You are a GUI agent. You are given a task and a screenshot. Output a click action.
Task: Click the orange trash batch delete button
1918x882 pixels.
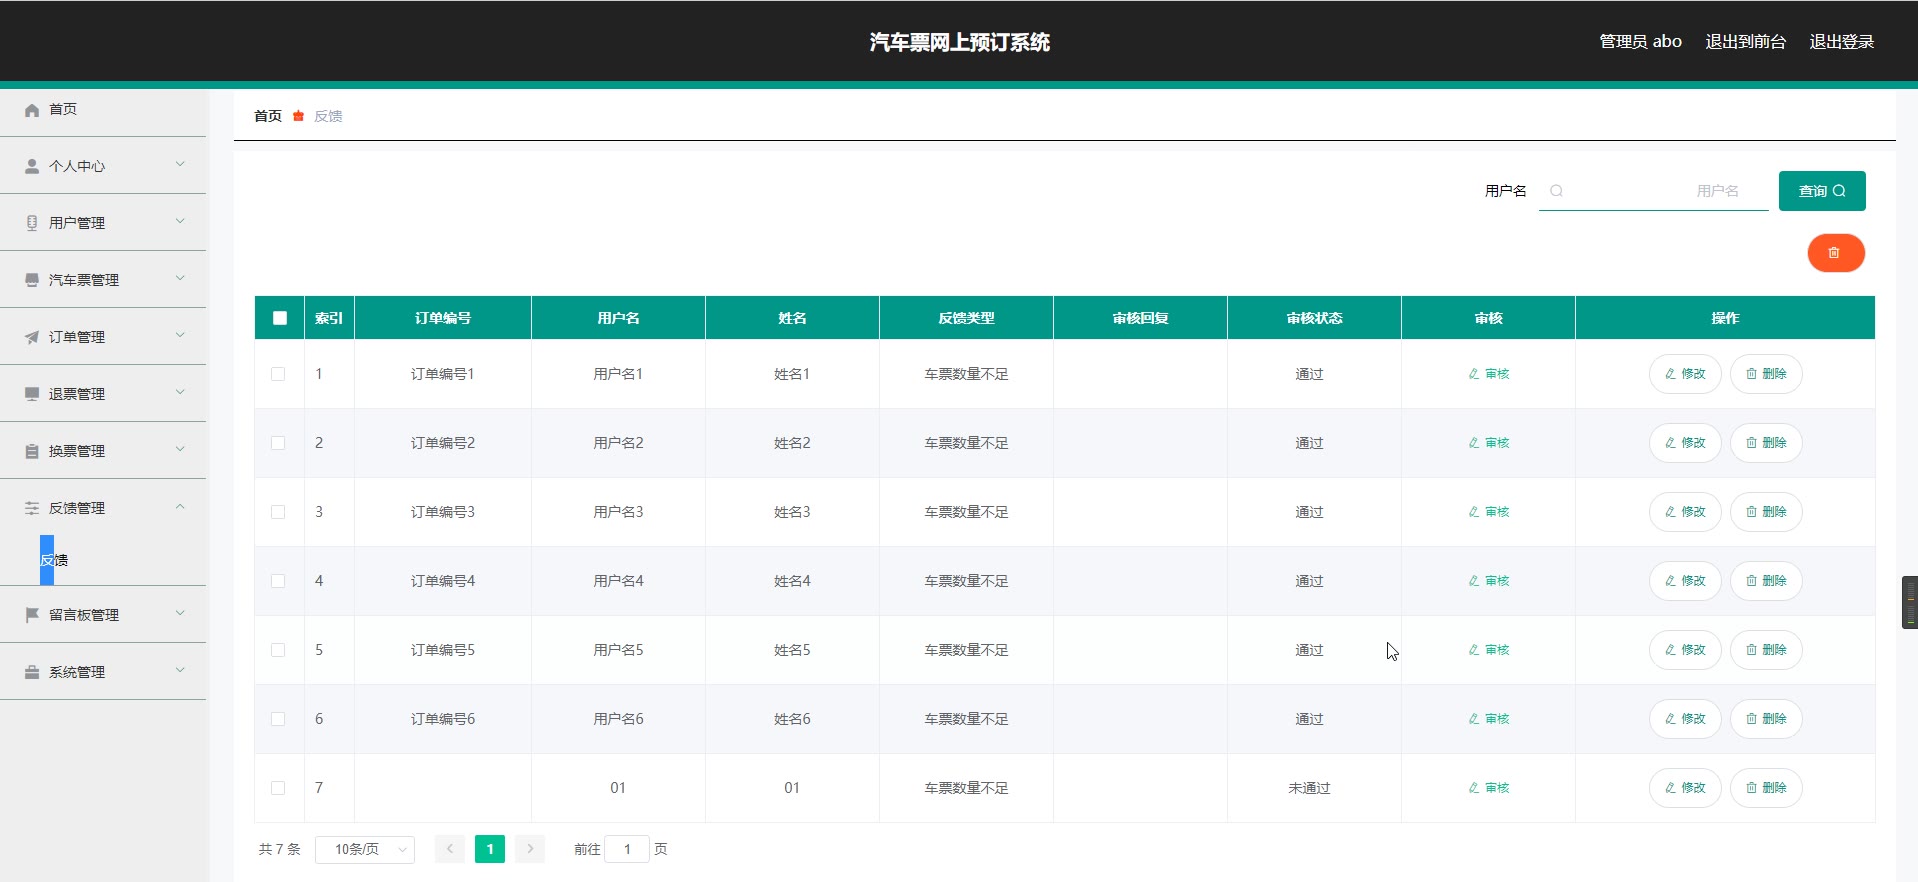coord(1835,253)
